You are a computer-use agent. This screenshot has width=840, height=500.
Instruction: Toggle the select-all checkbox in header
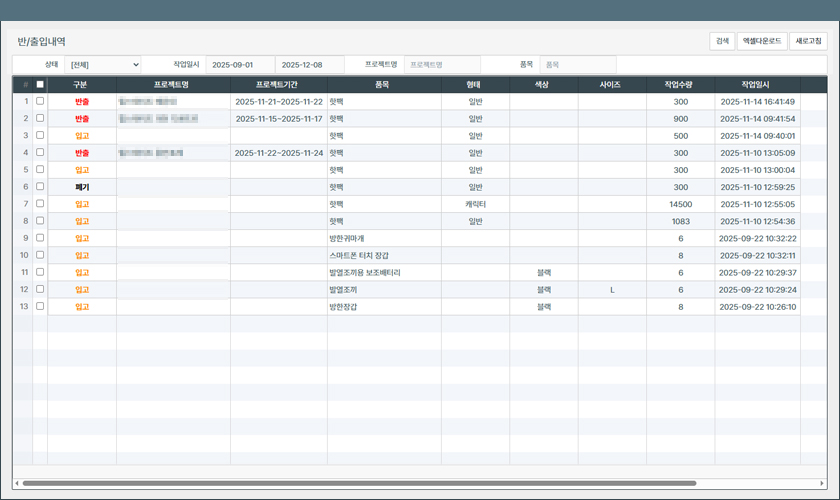point(40,85)
